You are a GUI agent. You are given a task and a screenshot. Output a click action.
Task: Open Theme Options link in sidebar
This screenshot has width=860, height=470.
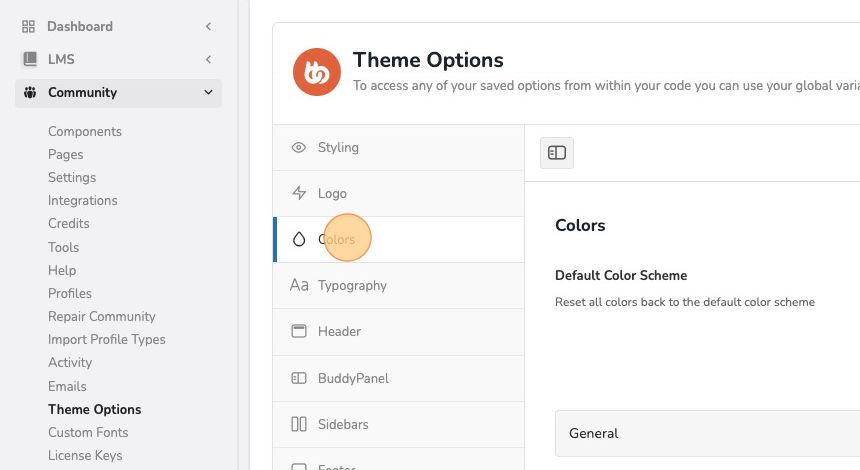pyautogui.click(x=94, y=409)
